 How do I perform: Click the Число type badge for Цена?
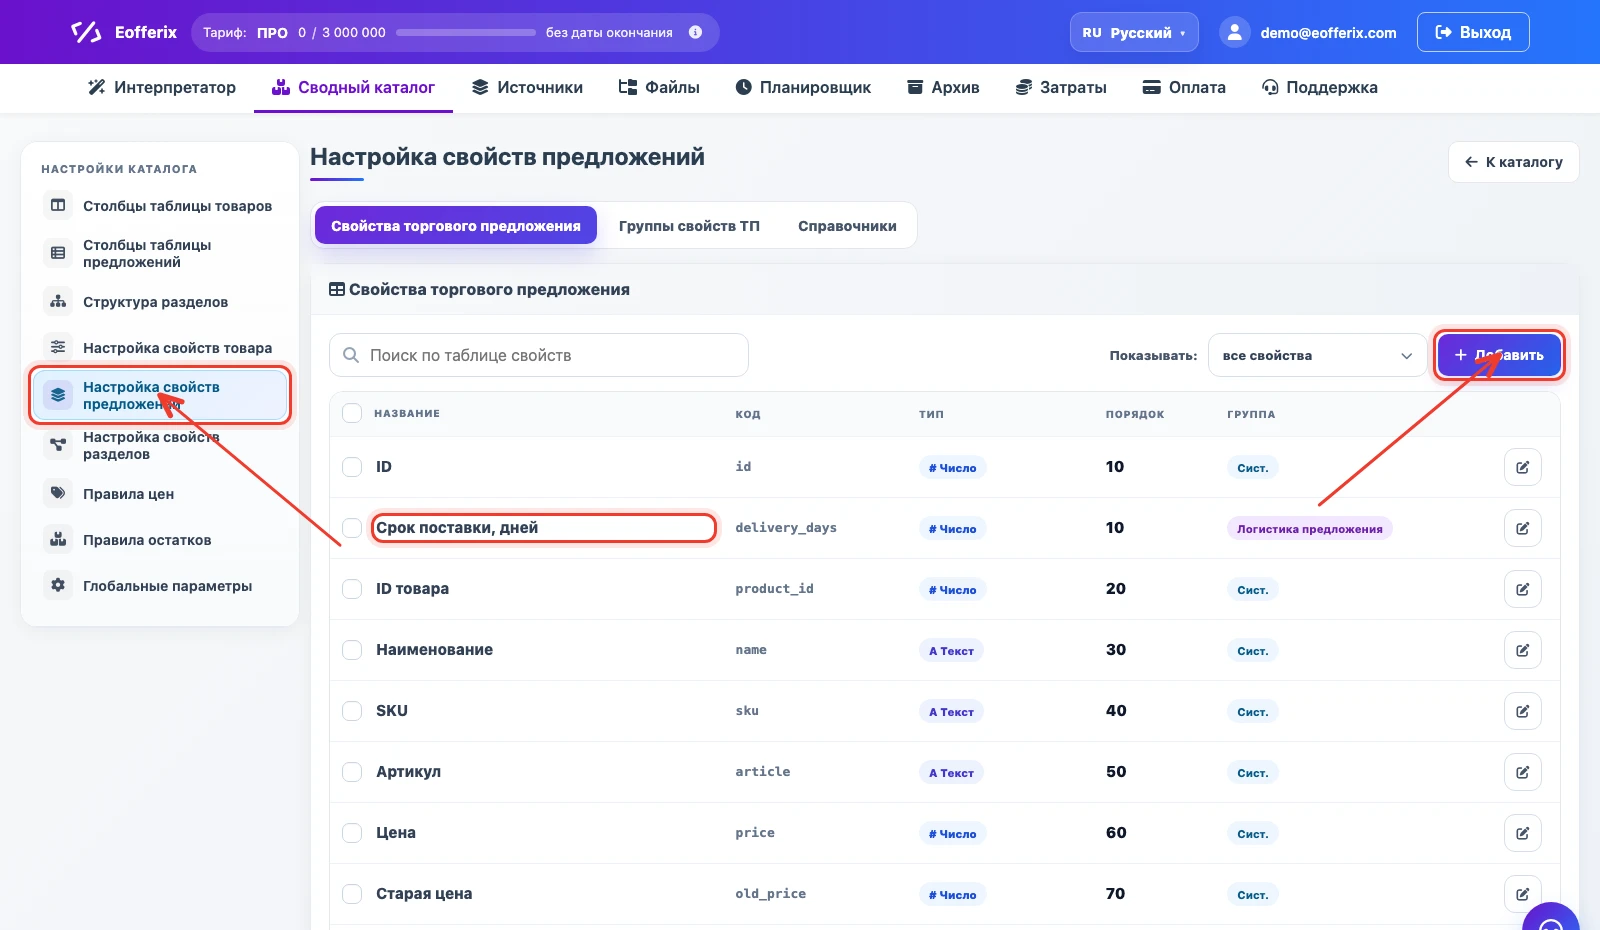pyautogui.click(x=952, y=834)
